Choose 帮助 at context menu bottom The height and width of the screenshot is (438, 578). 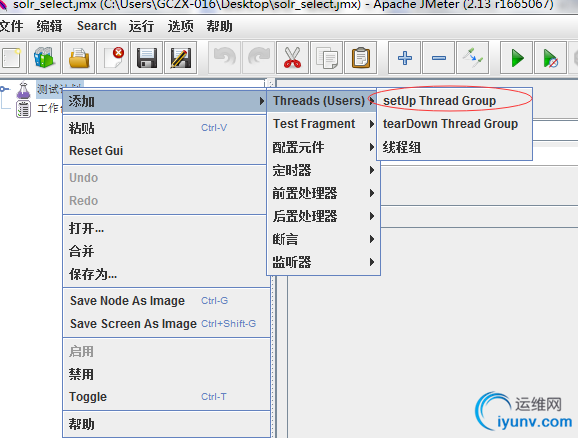(x=167, y=424)
